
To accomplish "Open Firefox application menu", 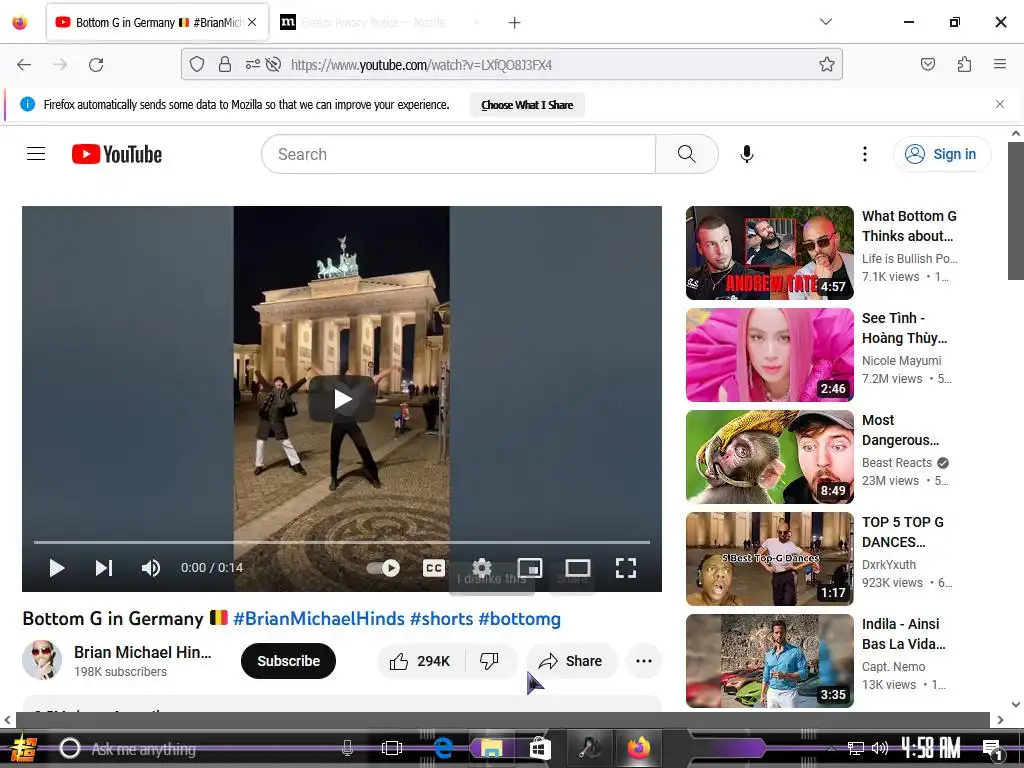I will pos(999,64).
